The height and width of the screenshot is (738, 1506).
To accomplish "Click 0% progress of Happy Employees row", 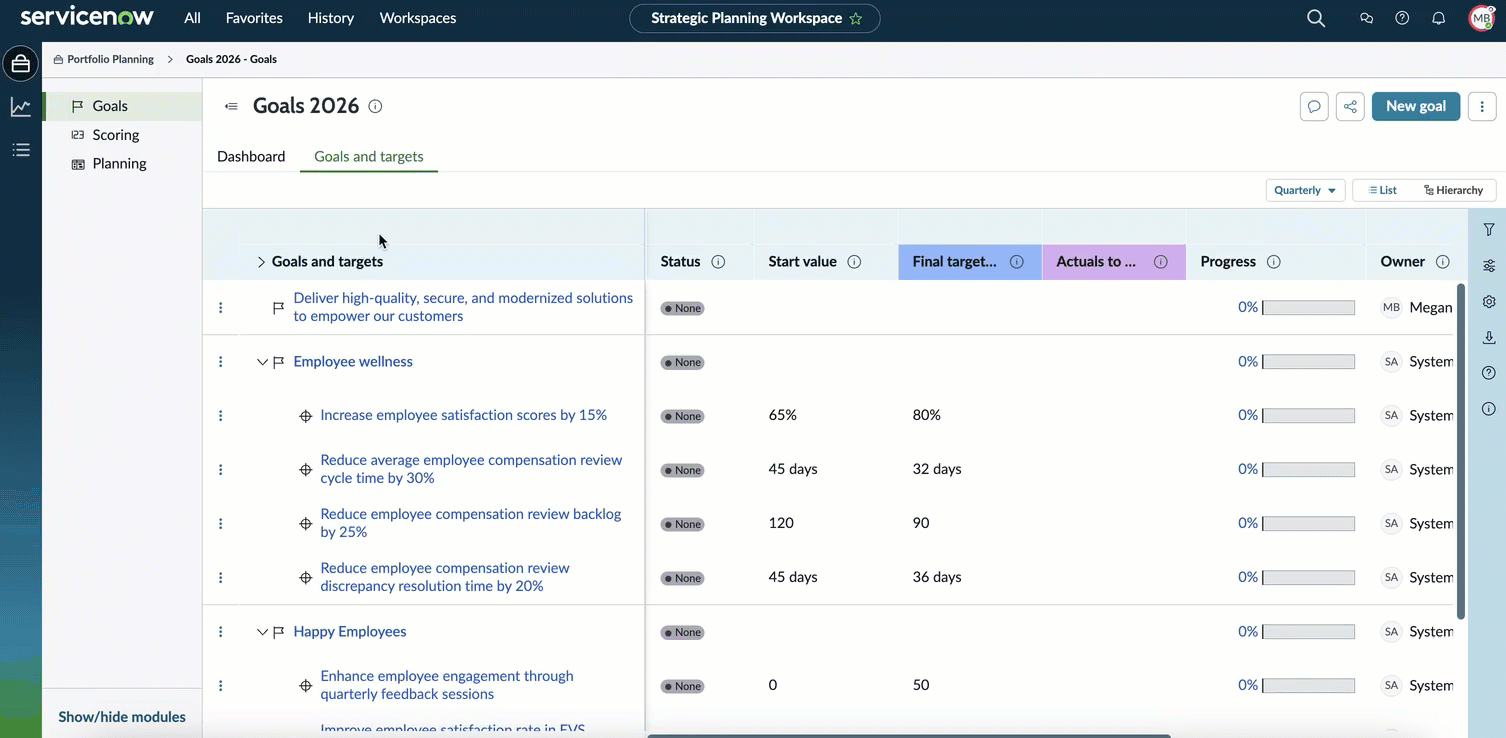I will click(x=1248, y=632).
